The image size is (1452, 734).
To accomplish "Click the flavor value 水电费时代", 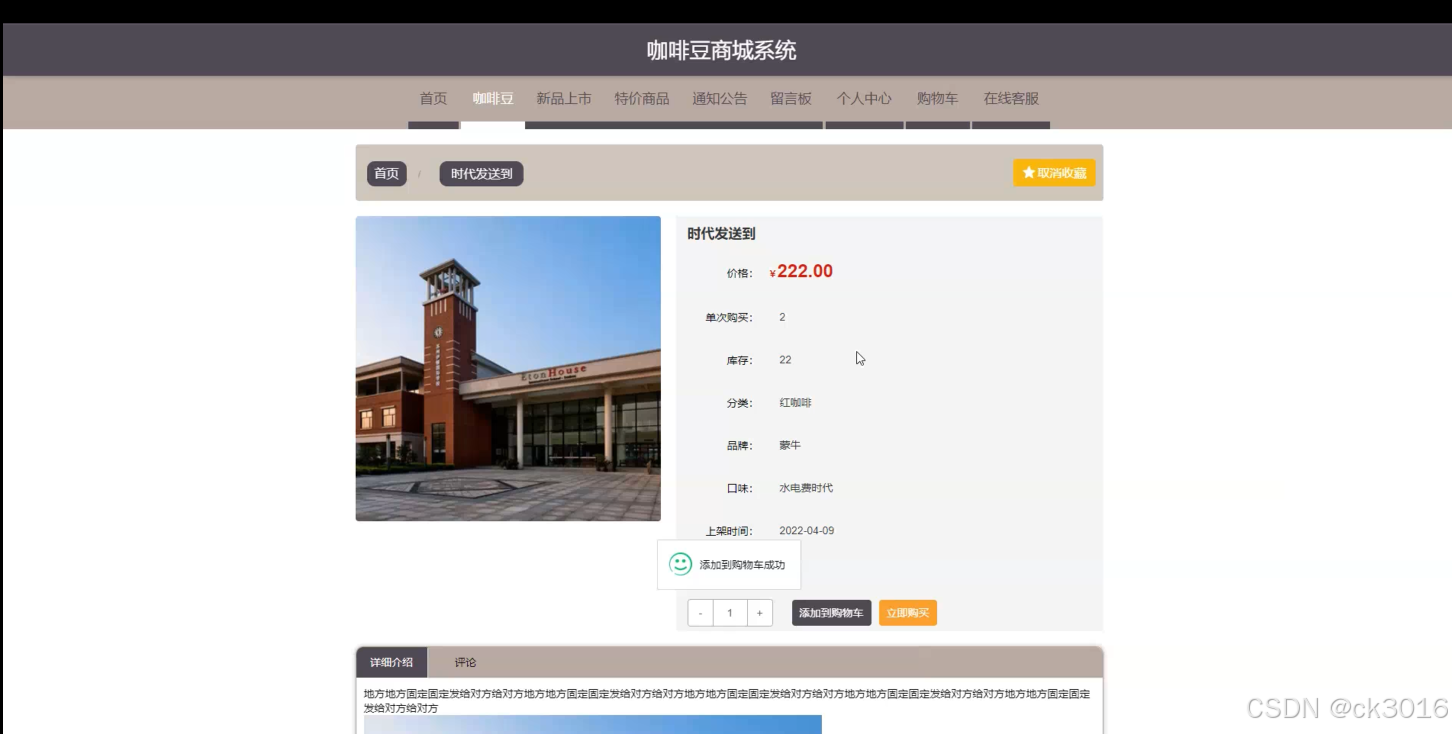I will pyautogui.click(x=806, y=488).
